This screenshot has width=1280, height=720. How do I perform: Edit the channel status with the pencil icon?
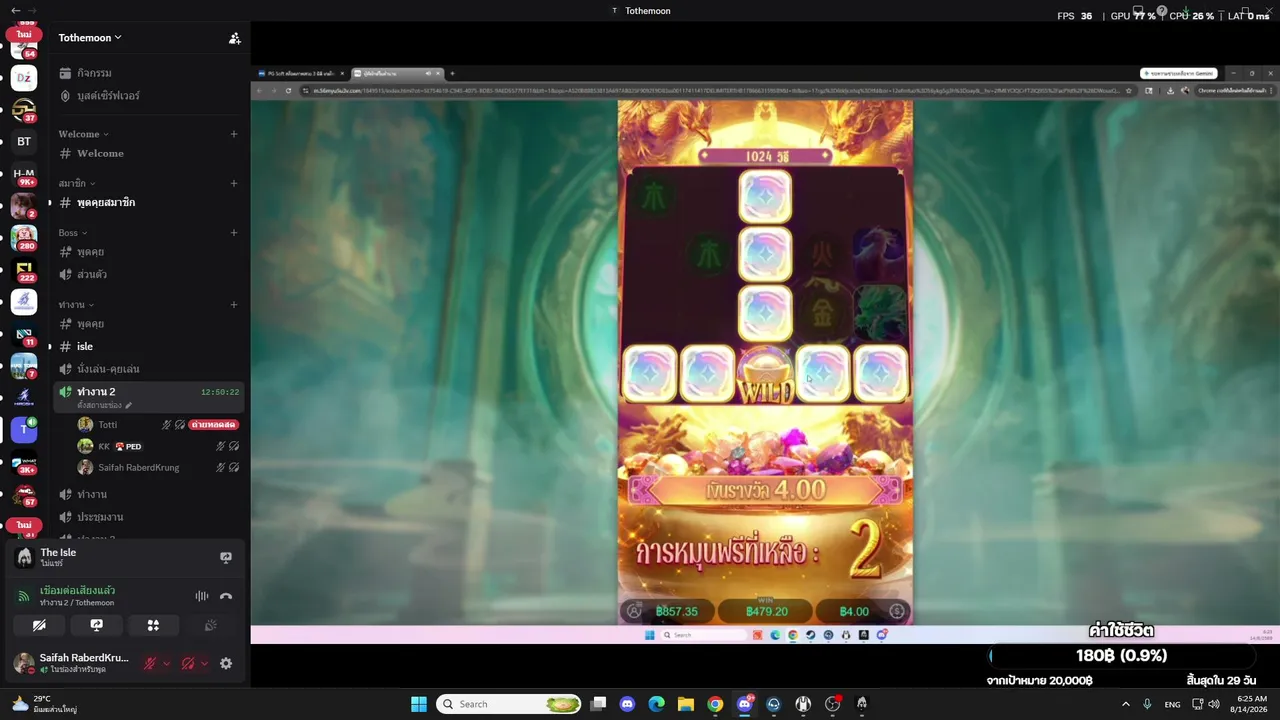129,405
